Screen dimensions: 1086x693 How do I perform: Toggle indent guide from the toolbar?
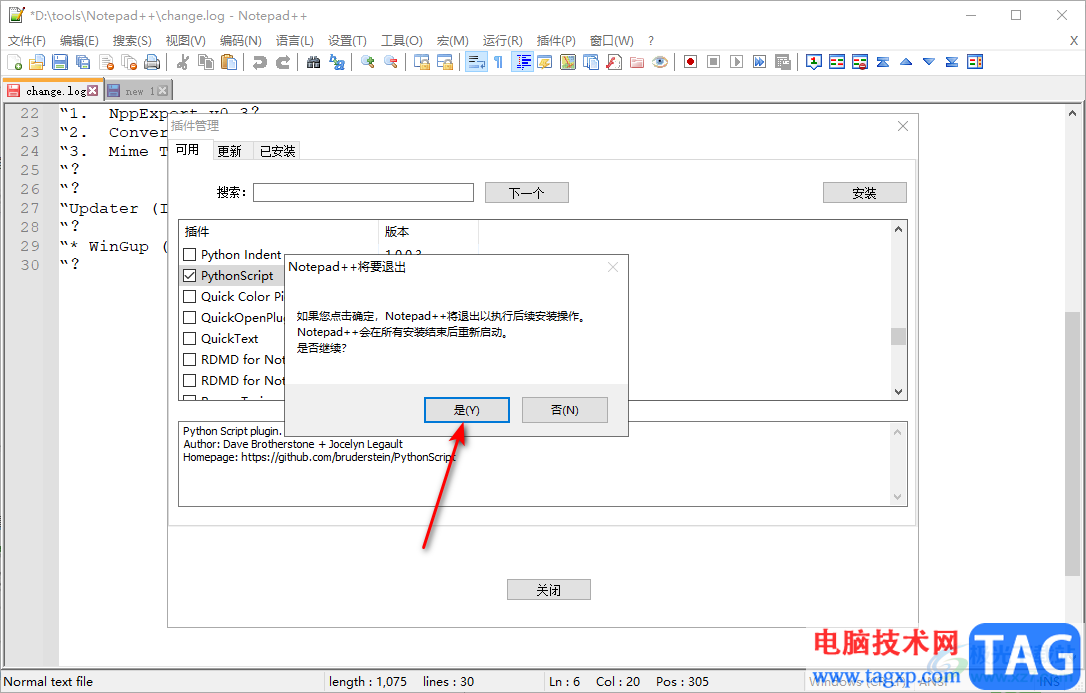click(522, 62)
